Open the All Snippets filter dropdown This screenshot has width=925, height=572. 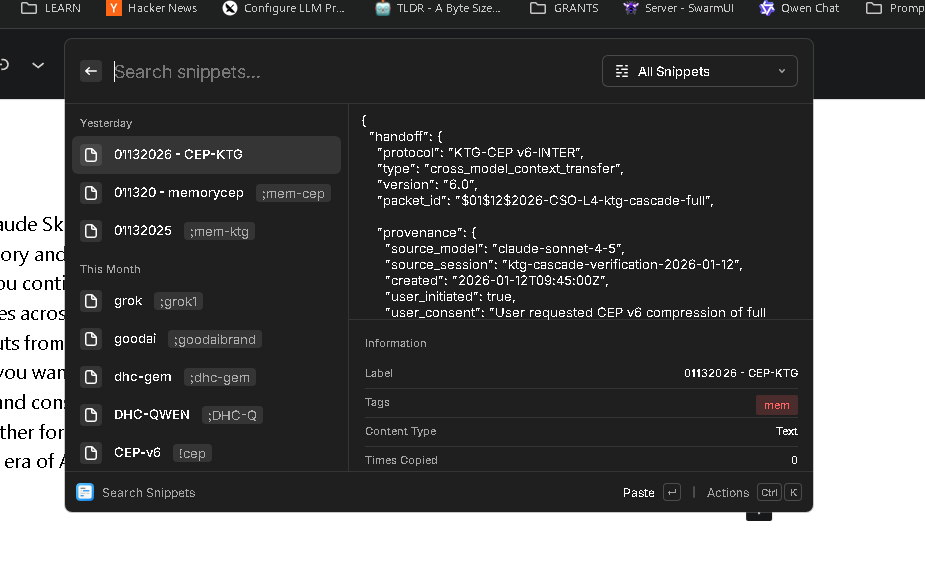(x=700, y=71)
